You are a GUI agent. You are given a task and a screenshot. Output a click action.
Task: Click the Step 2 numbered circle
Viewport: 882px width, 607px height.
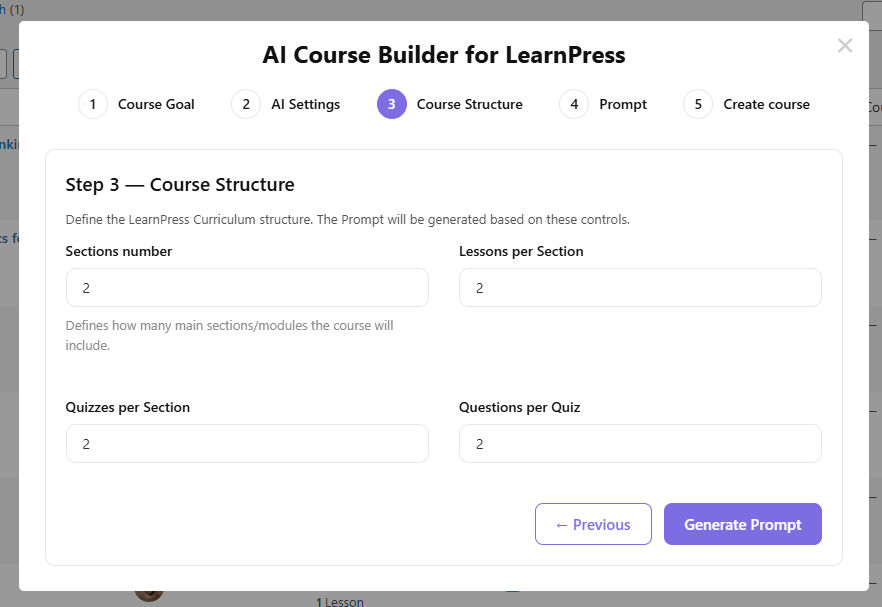[246, 104]
